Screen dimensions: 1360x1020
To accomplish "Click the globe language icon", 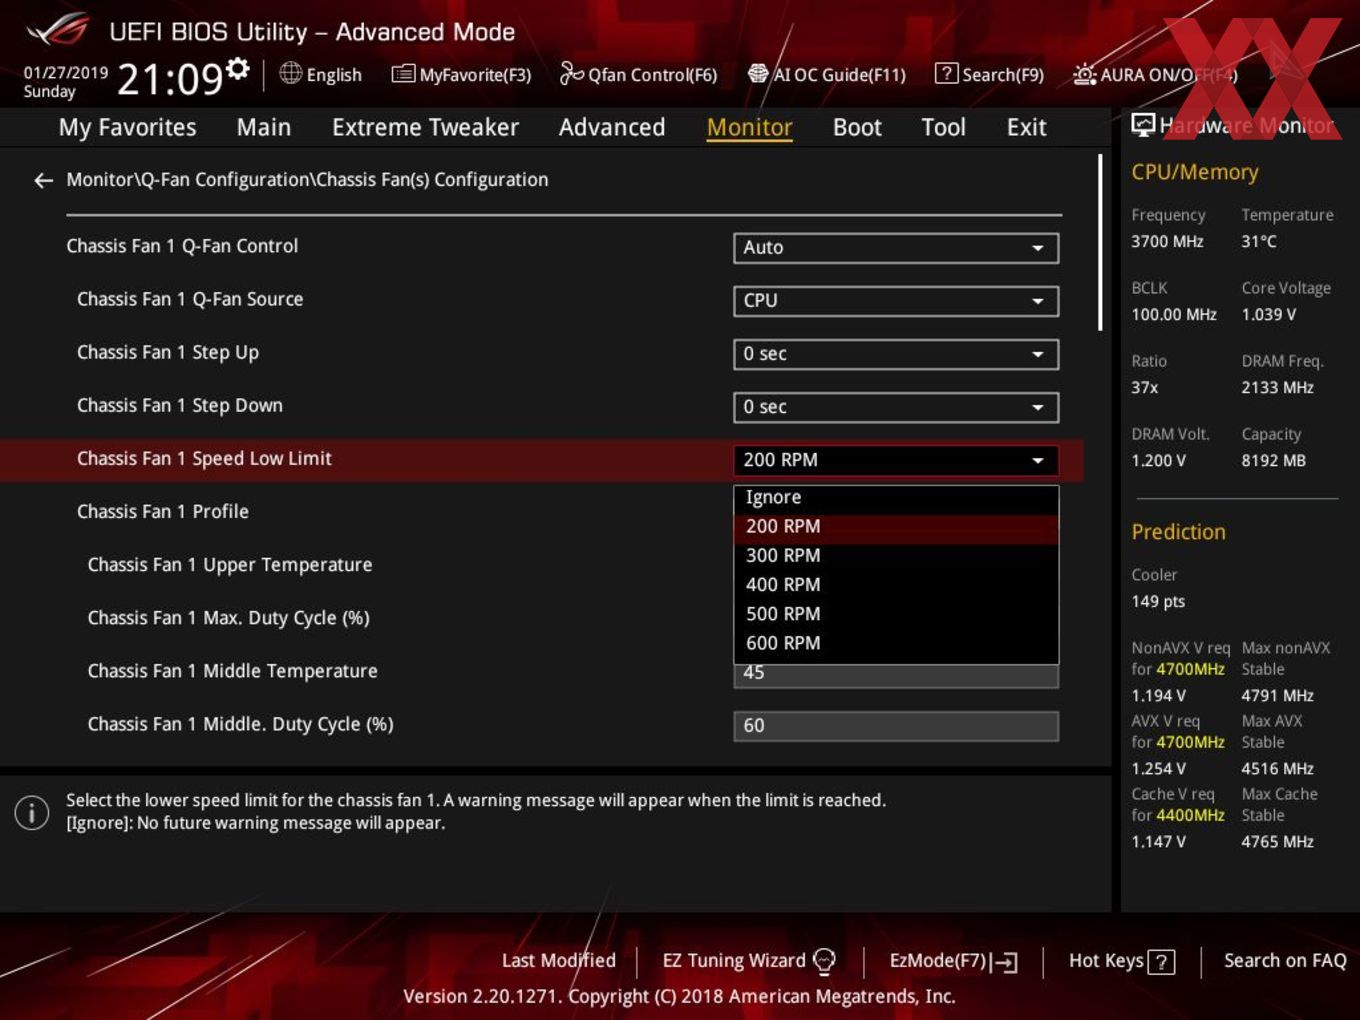I will 290,73.
